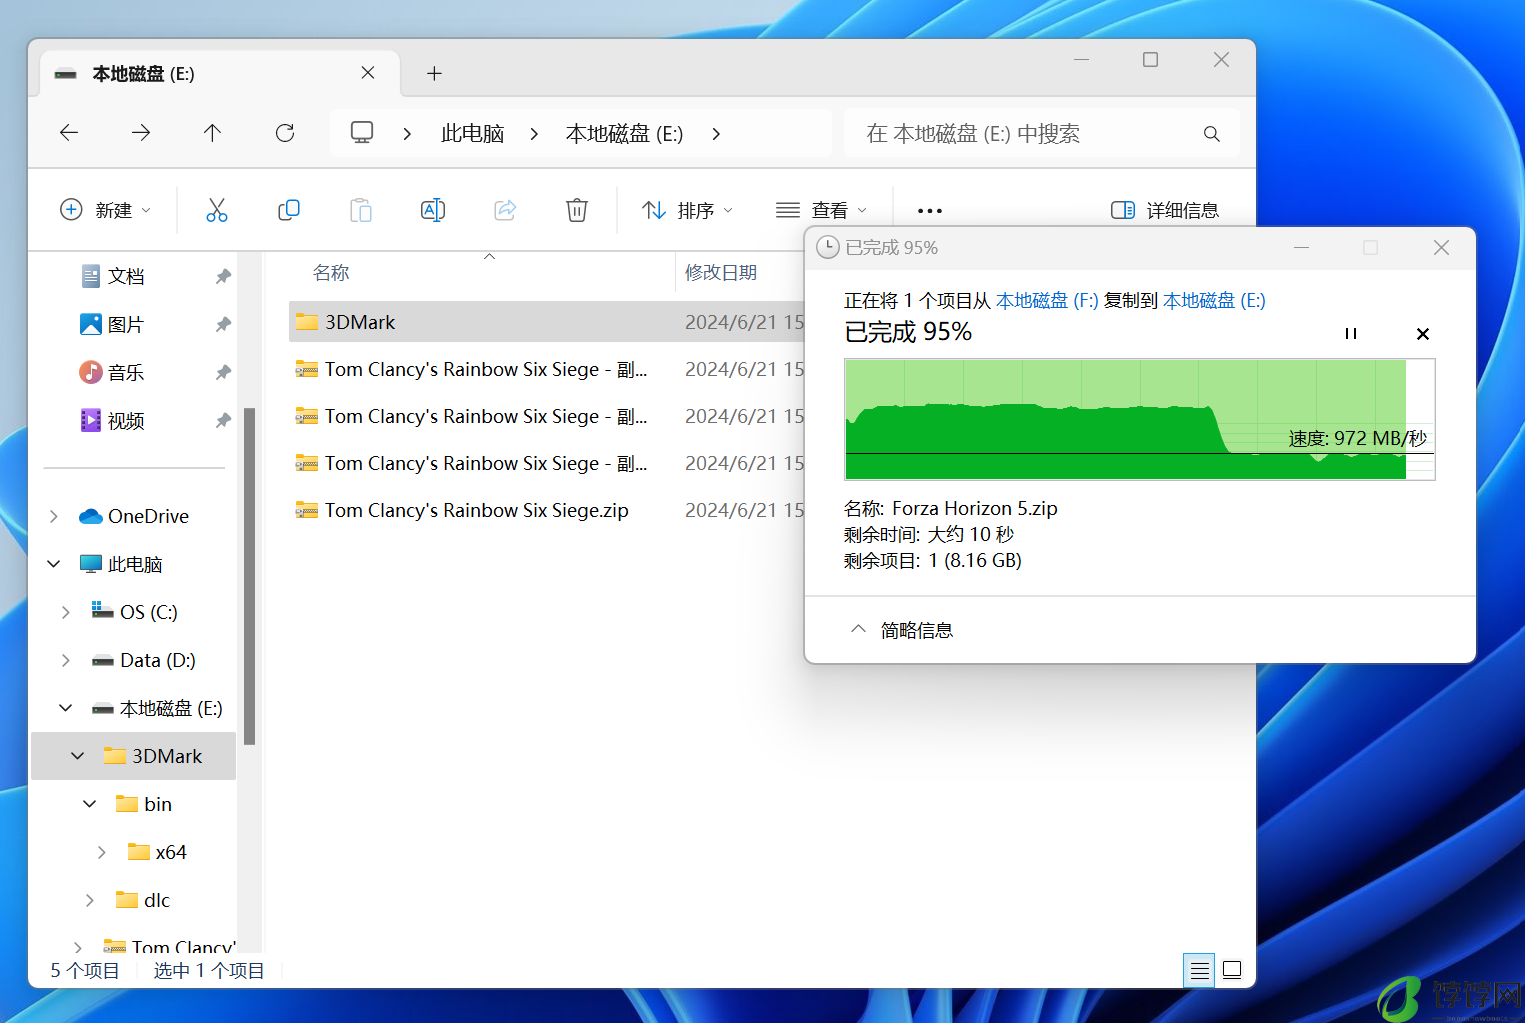Select OS (C:) drive in sidebar
Screen dimensions: 1525x1023
[x=134, y=612]
